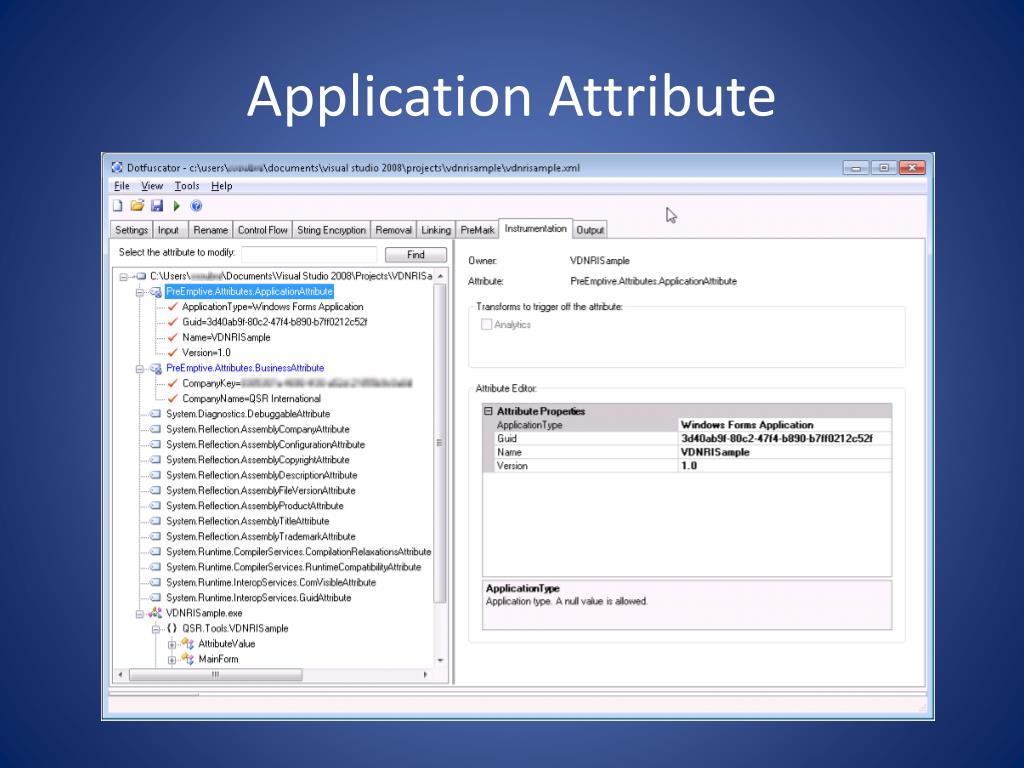Open the File menu
The width and height of the screenshot is (1024, 768).
click(x=122, y=186)
